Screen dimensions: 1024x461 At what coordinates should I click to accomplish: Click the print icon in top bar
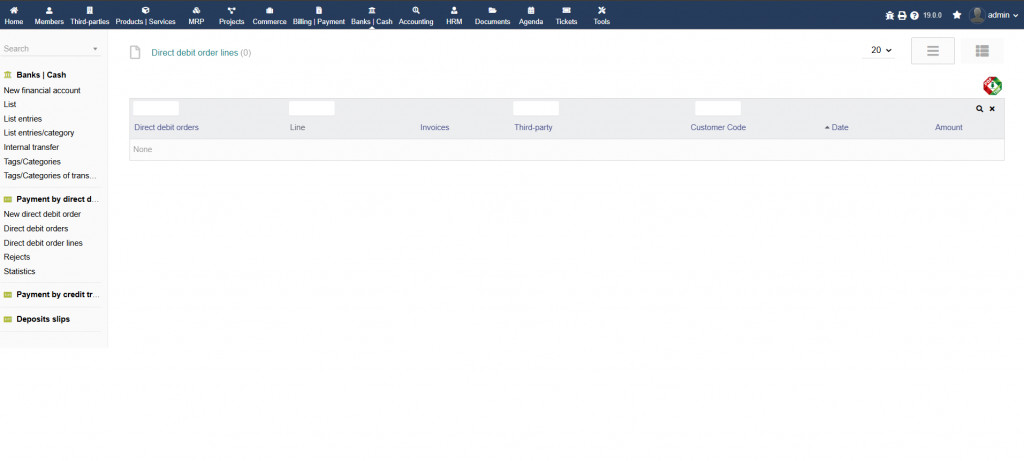coord(902,16)
